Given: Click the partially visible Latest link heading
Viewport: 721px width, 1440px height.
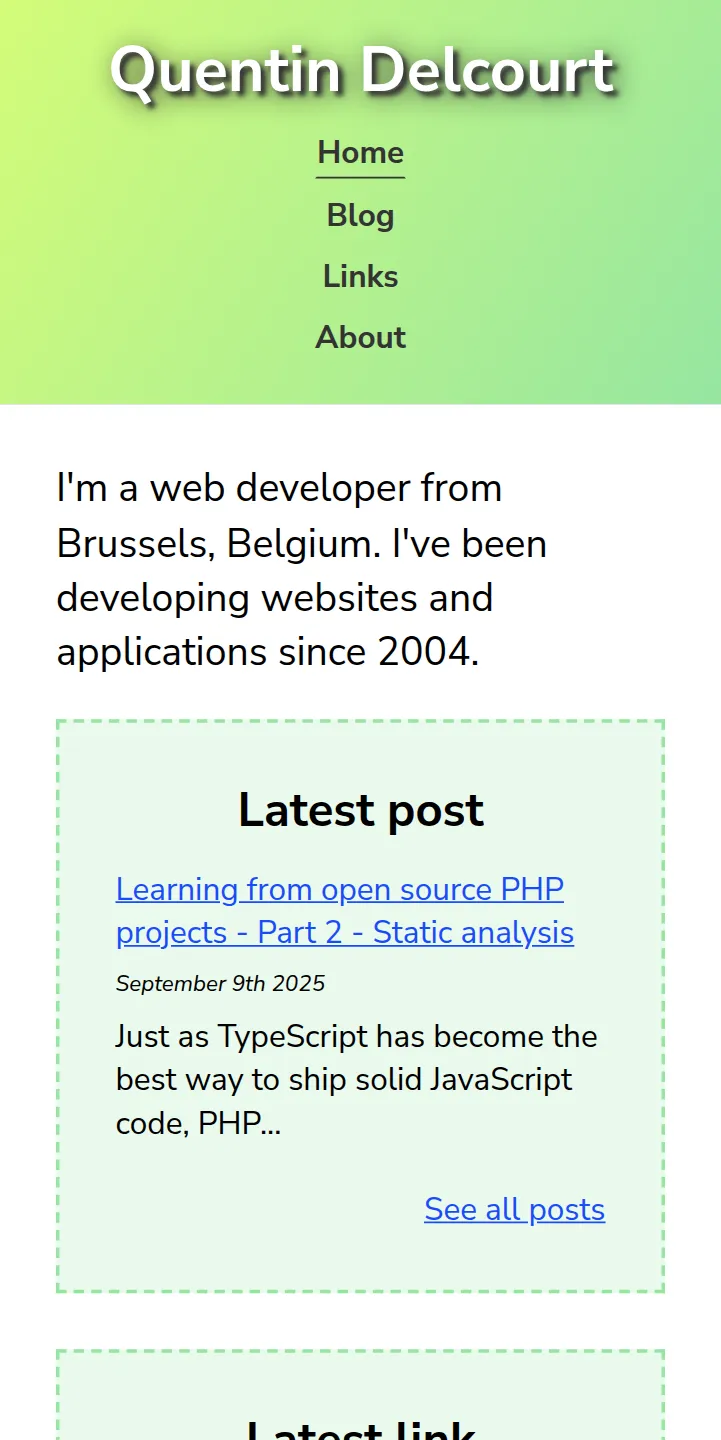Looking at the screenshot, I should click(x=360, y=1428).
